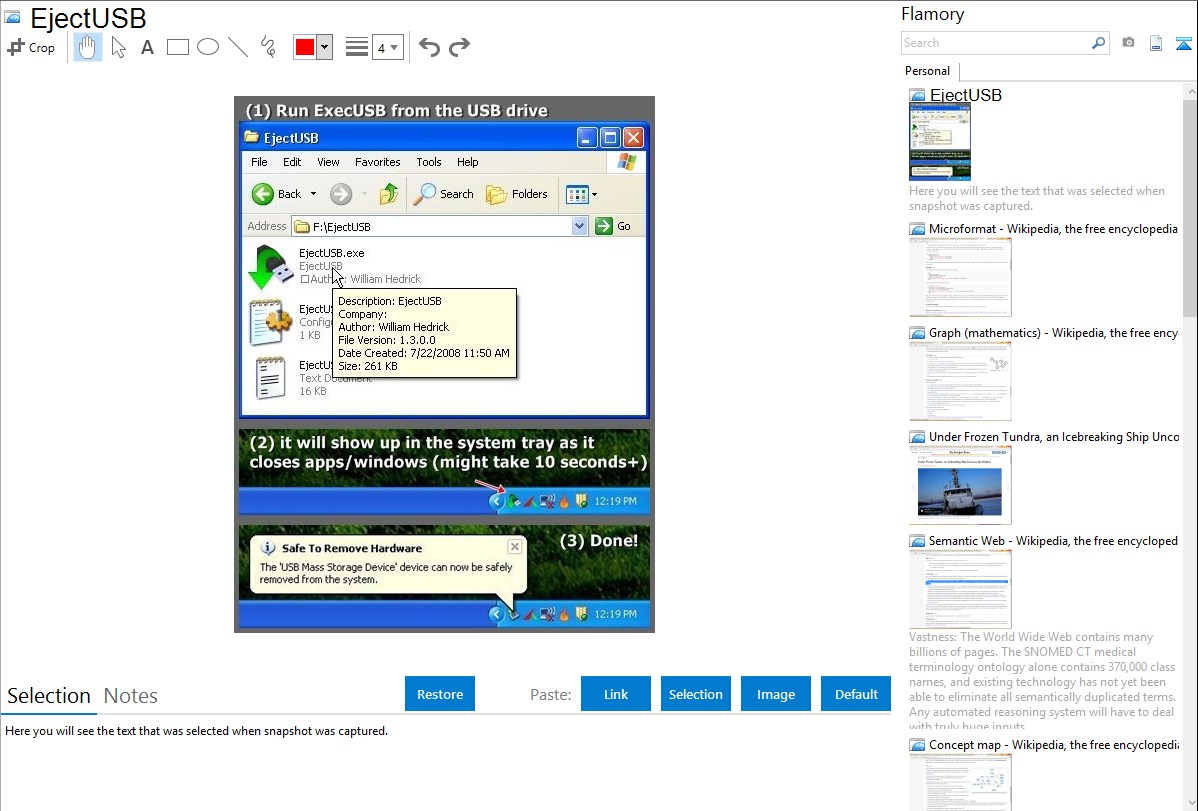Activate the hand pan tool
The height and width of the screenshot is (811, 1198).
click(87, 47)
